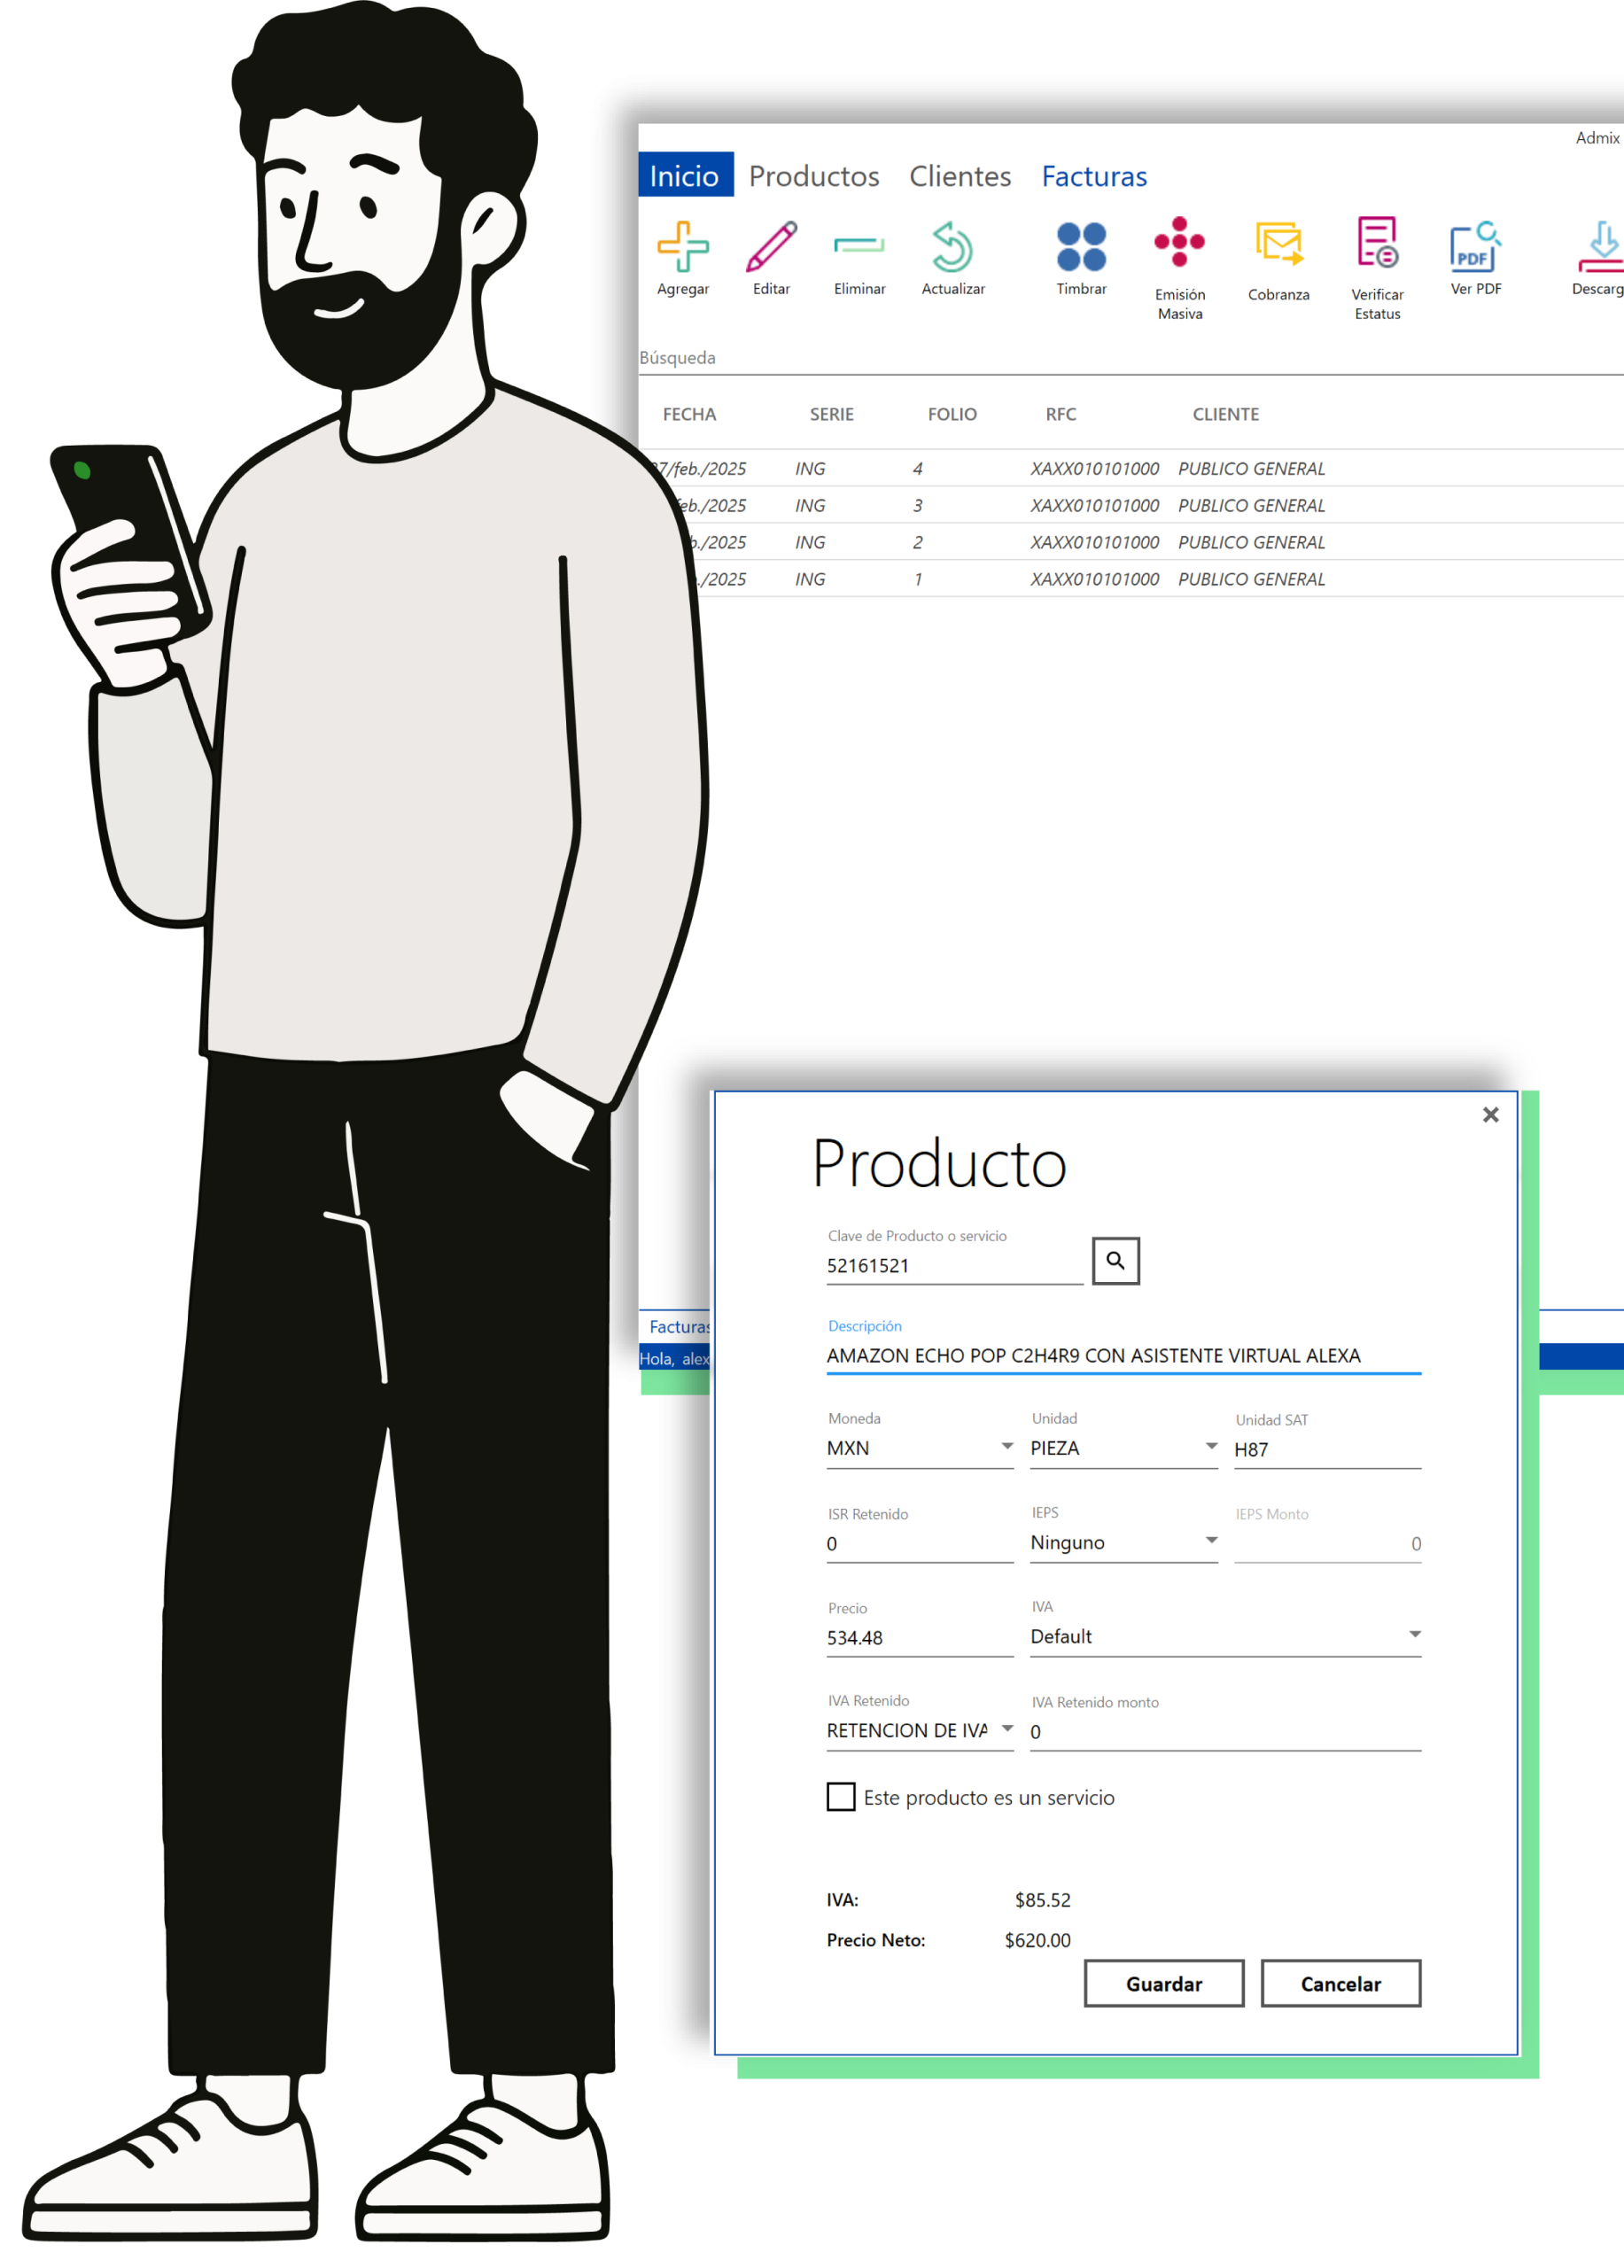
Task: Expand the Moneda MXN dropdown
Action: tap(1006, 1447)
